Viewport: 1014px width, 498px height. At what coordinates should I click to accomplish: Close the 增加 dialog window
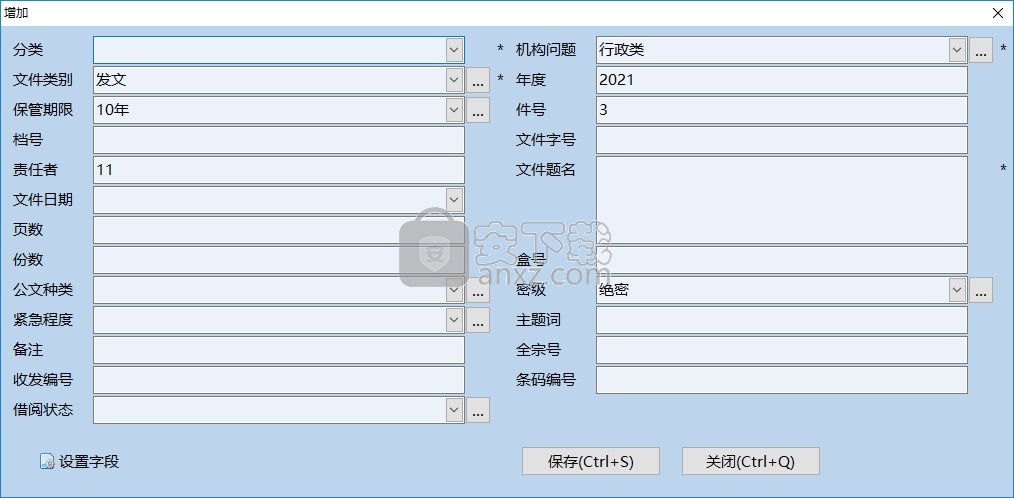[998, 12]
